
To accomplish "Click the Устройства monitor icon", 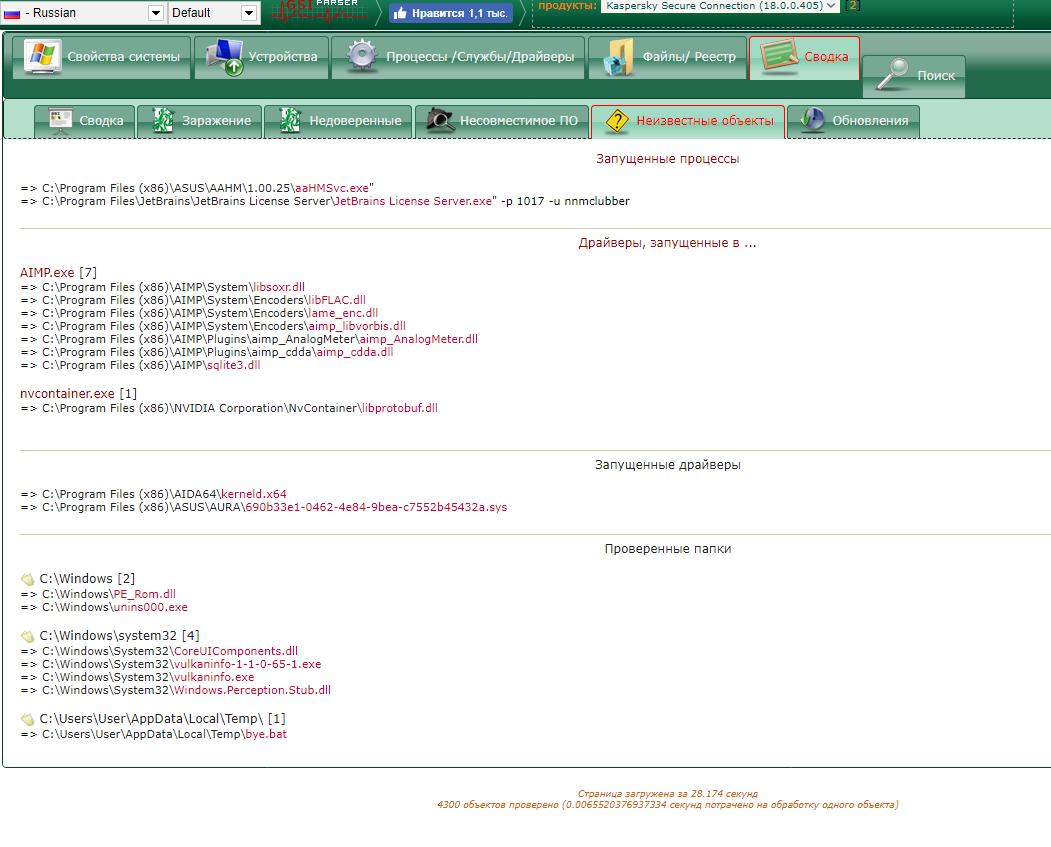I will tap(224, 57).
